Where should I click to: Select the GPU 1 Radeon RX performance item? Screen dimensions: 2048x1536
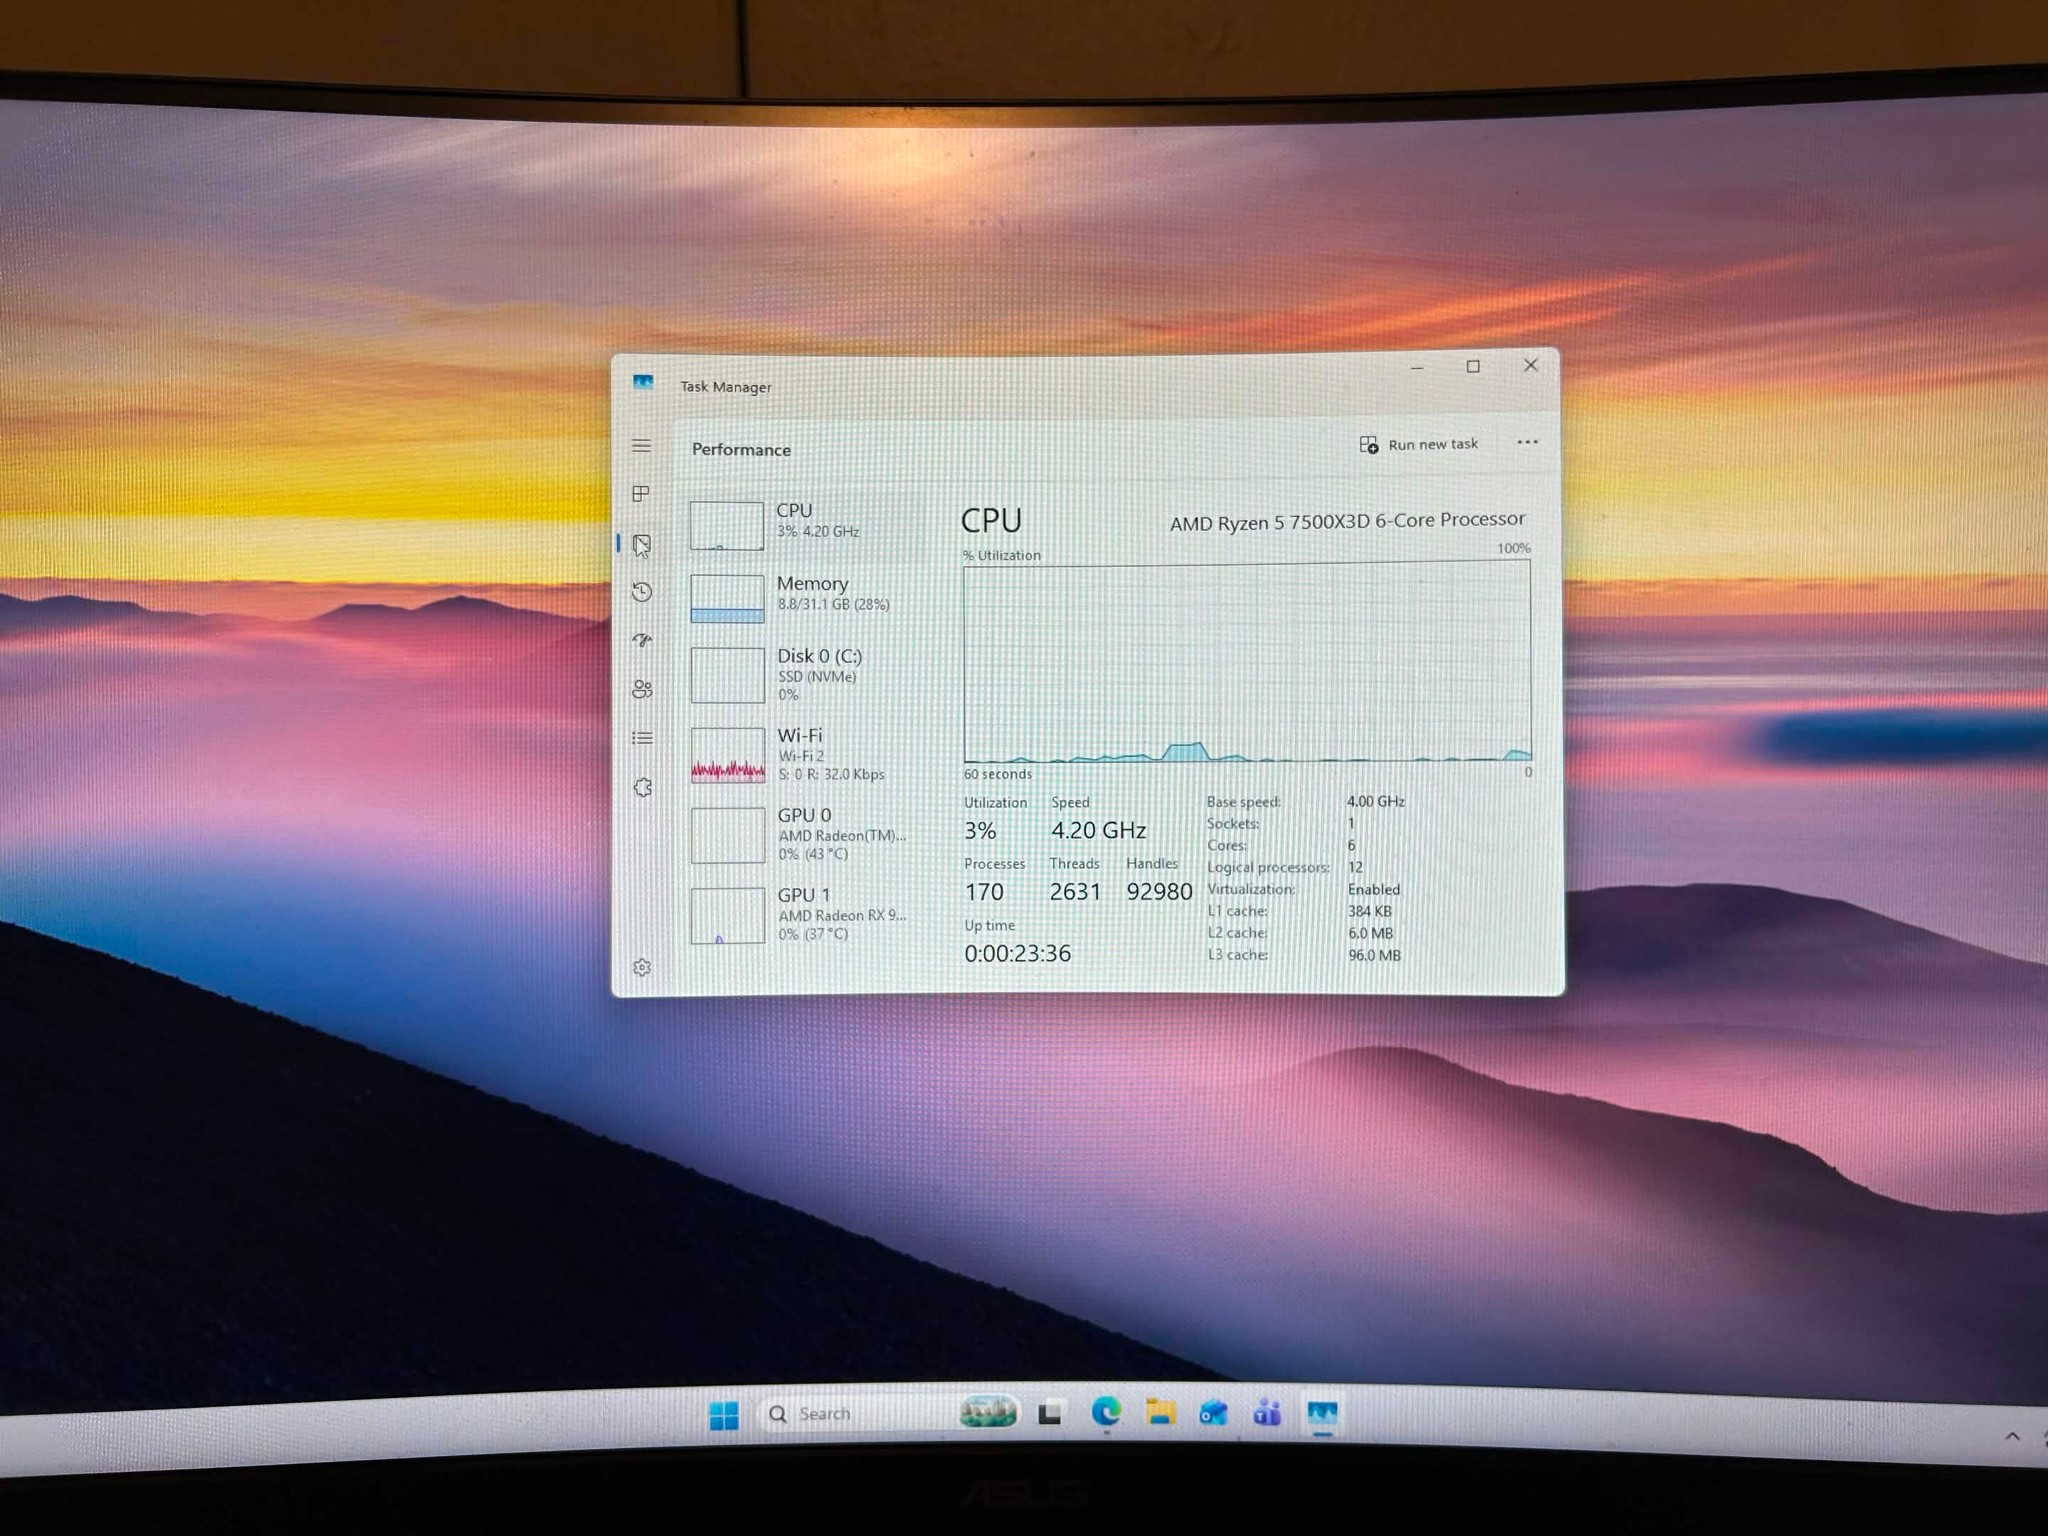click(805, 914)
